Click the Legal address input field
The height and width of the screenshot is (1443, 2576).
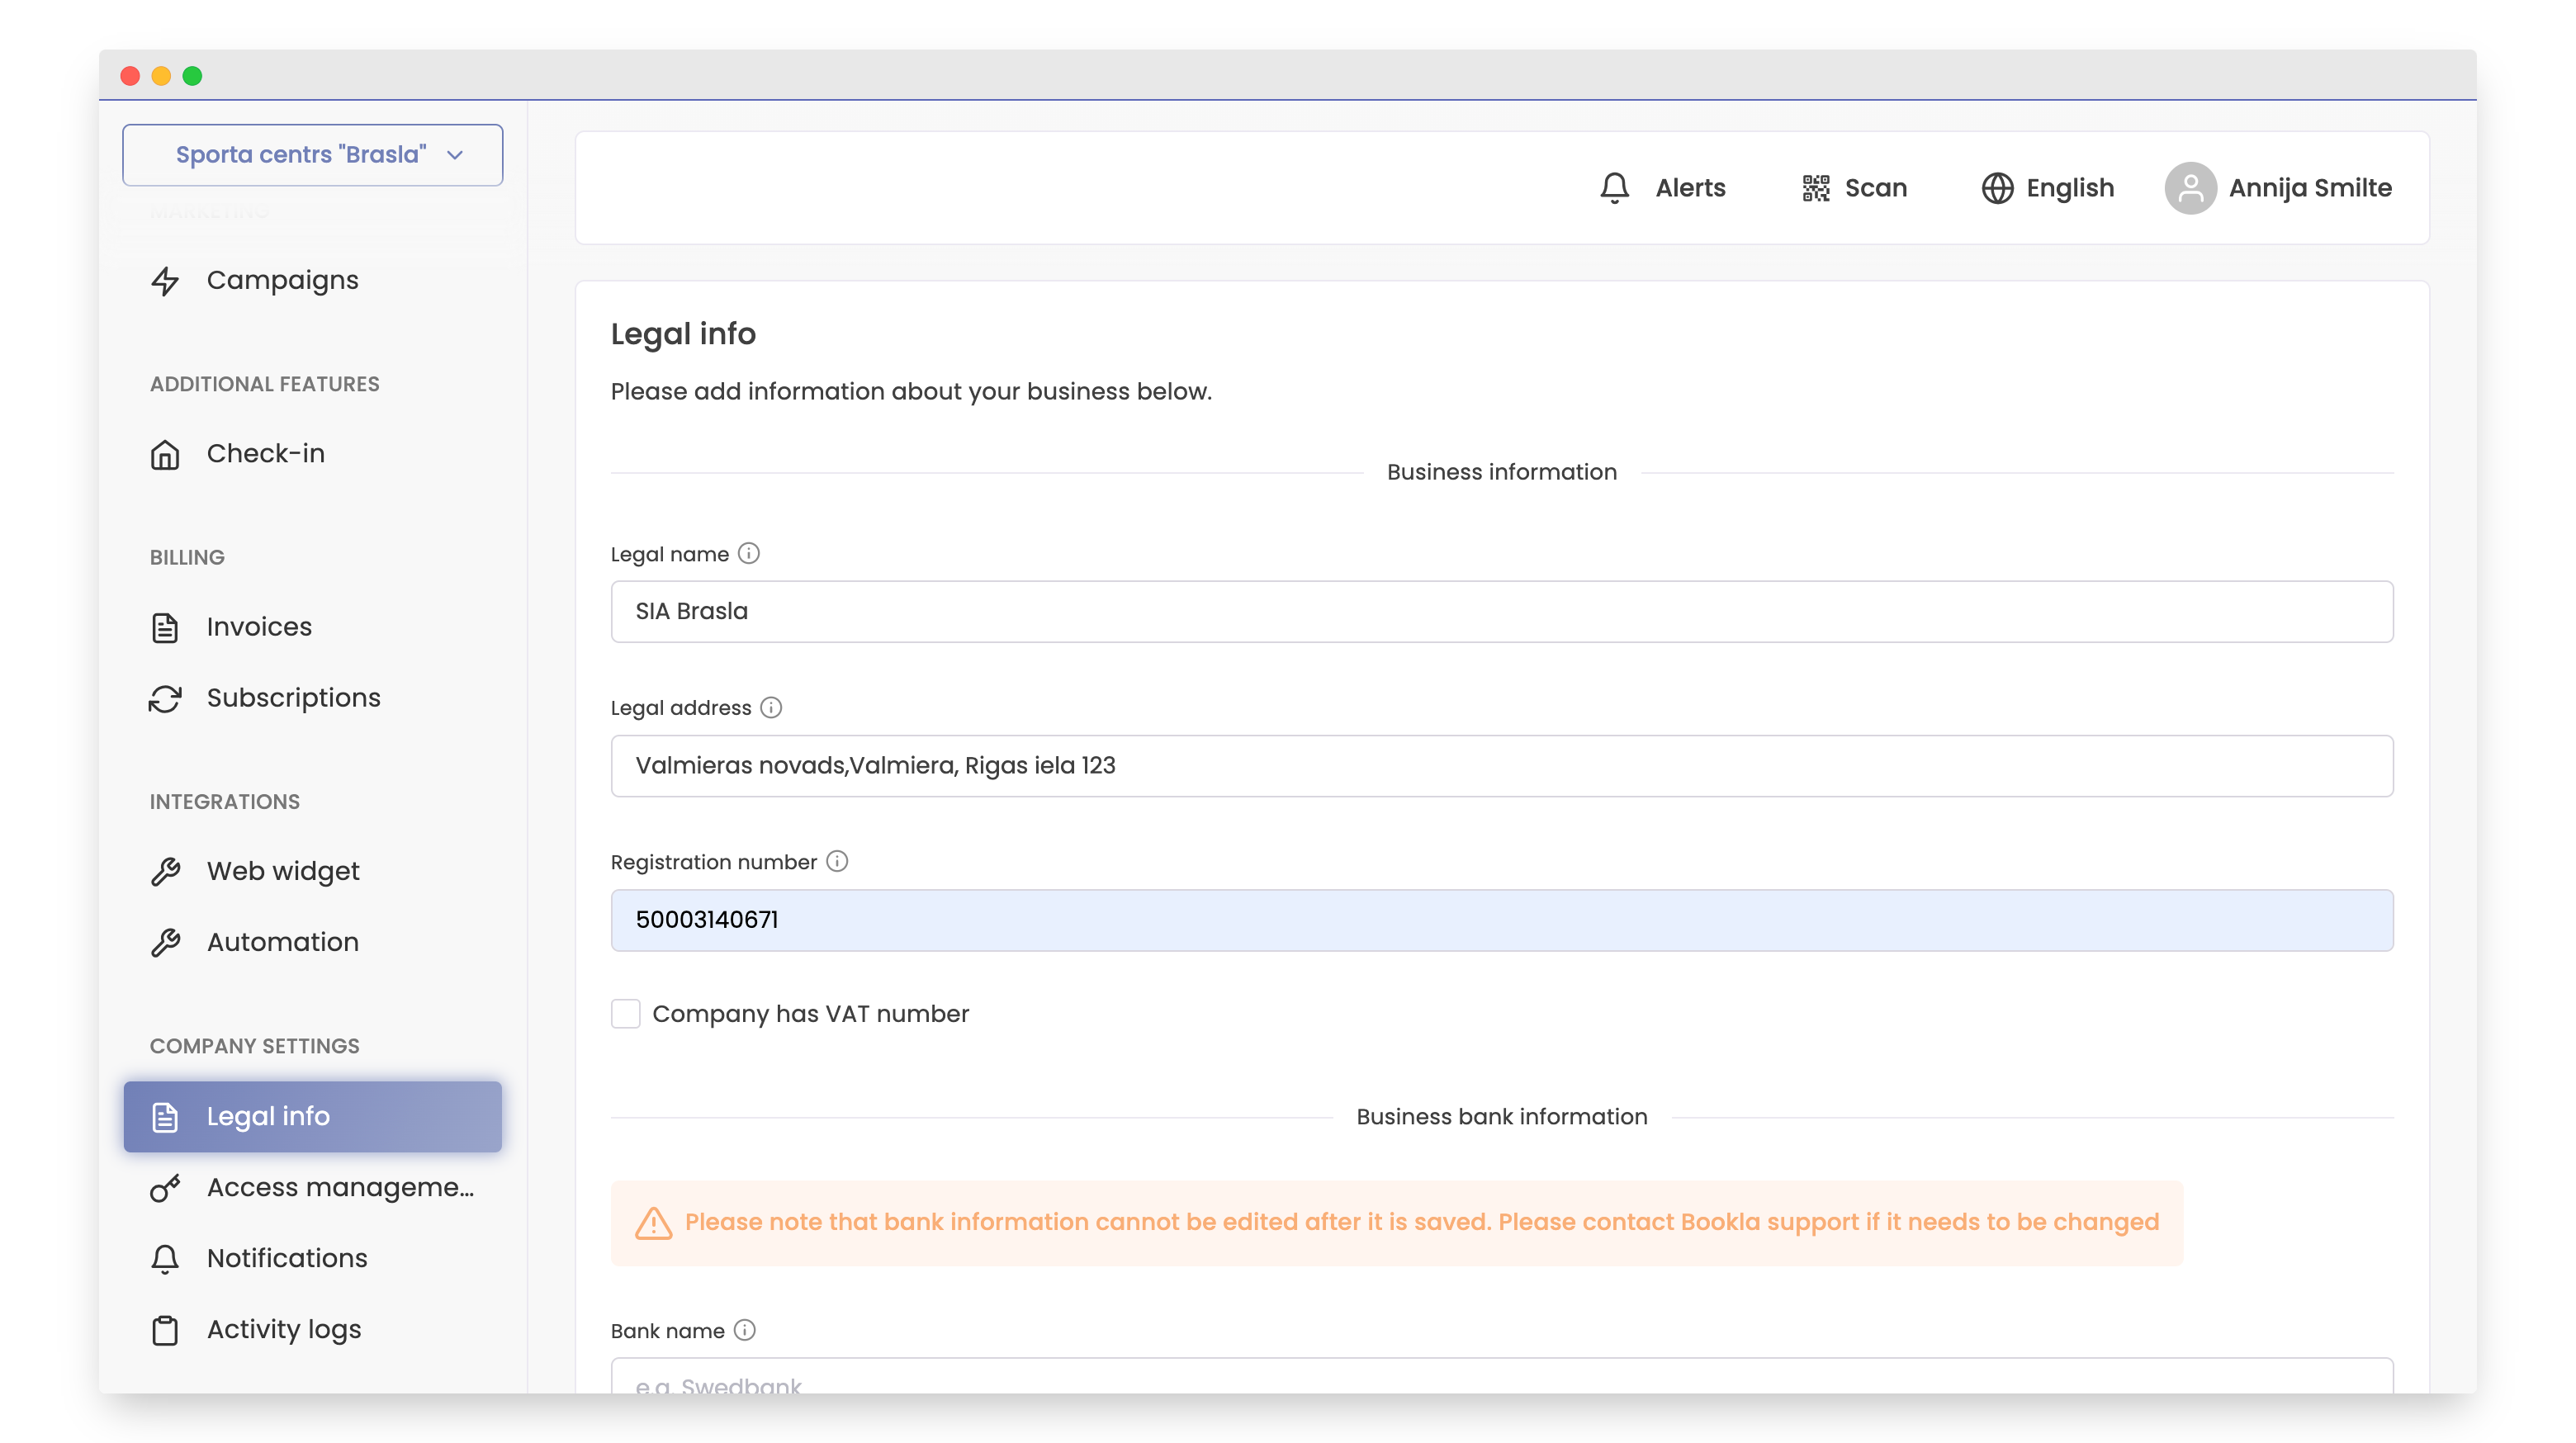click(x=1500, y=766)
